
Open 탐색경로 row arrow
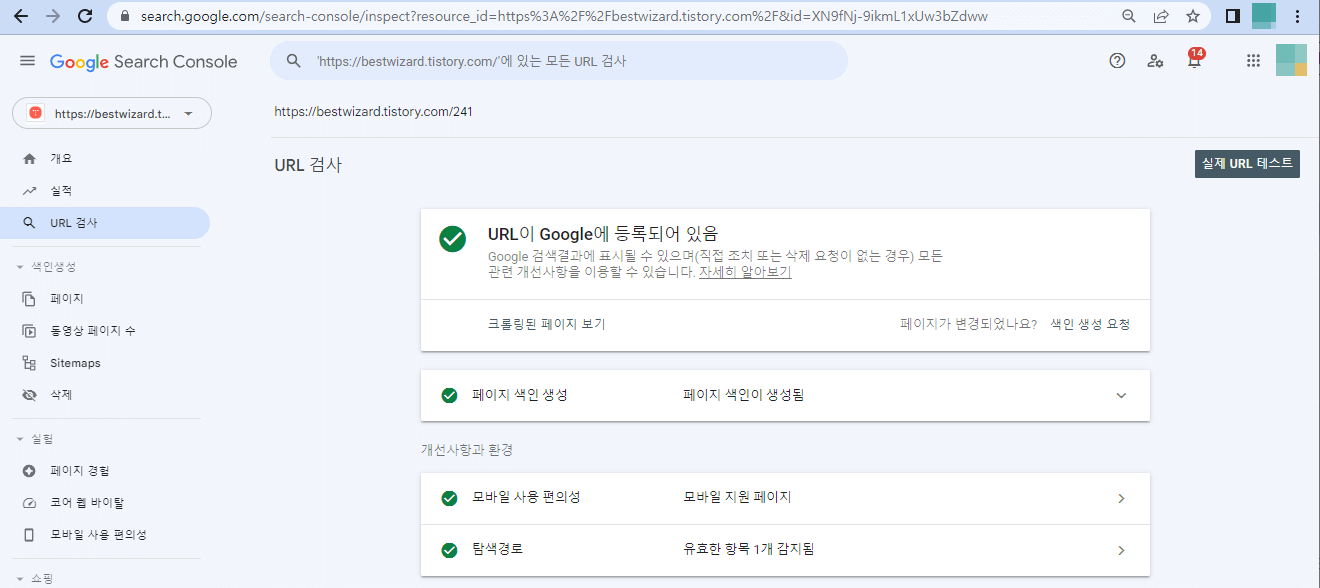[x=1121, y=550]
